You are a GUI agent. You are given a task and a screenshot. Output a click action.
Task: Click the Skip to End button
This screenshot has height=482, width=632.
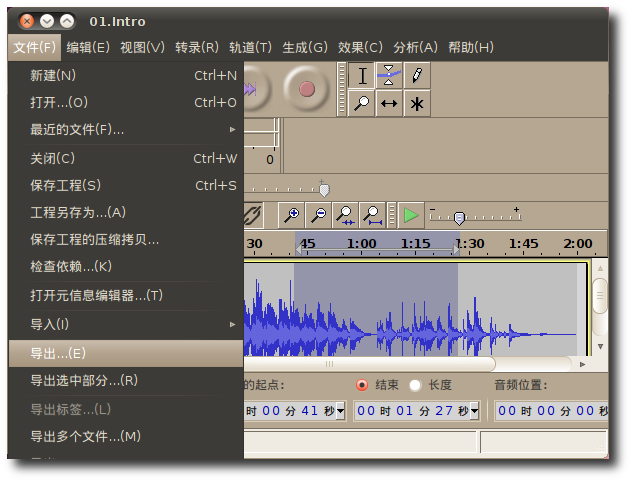(x=254, y=89)
